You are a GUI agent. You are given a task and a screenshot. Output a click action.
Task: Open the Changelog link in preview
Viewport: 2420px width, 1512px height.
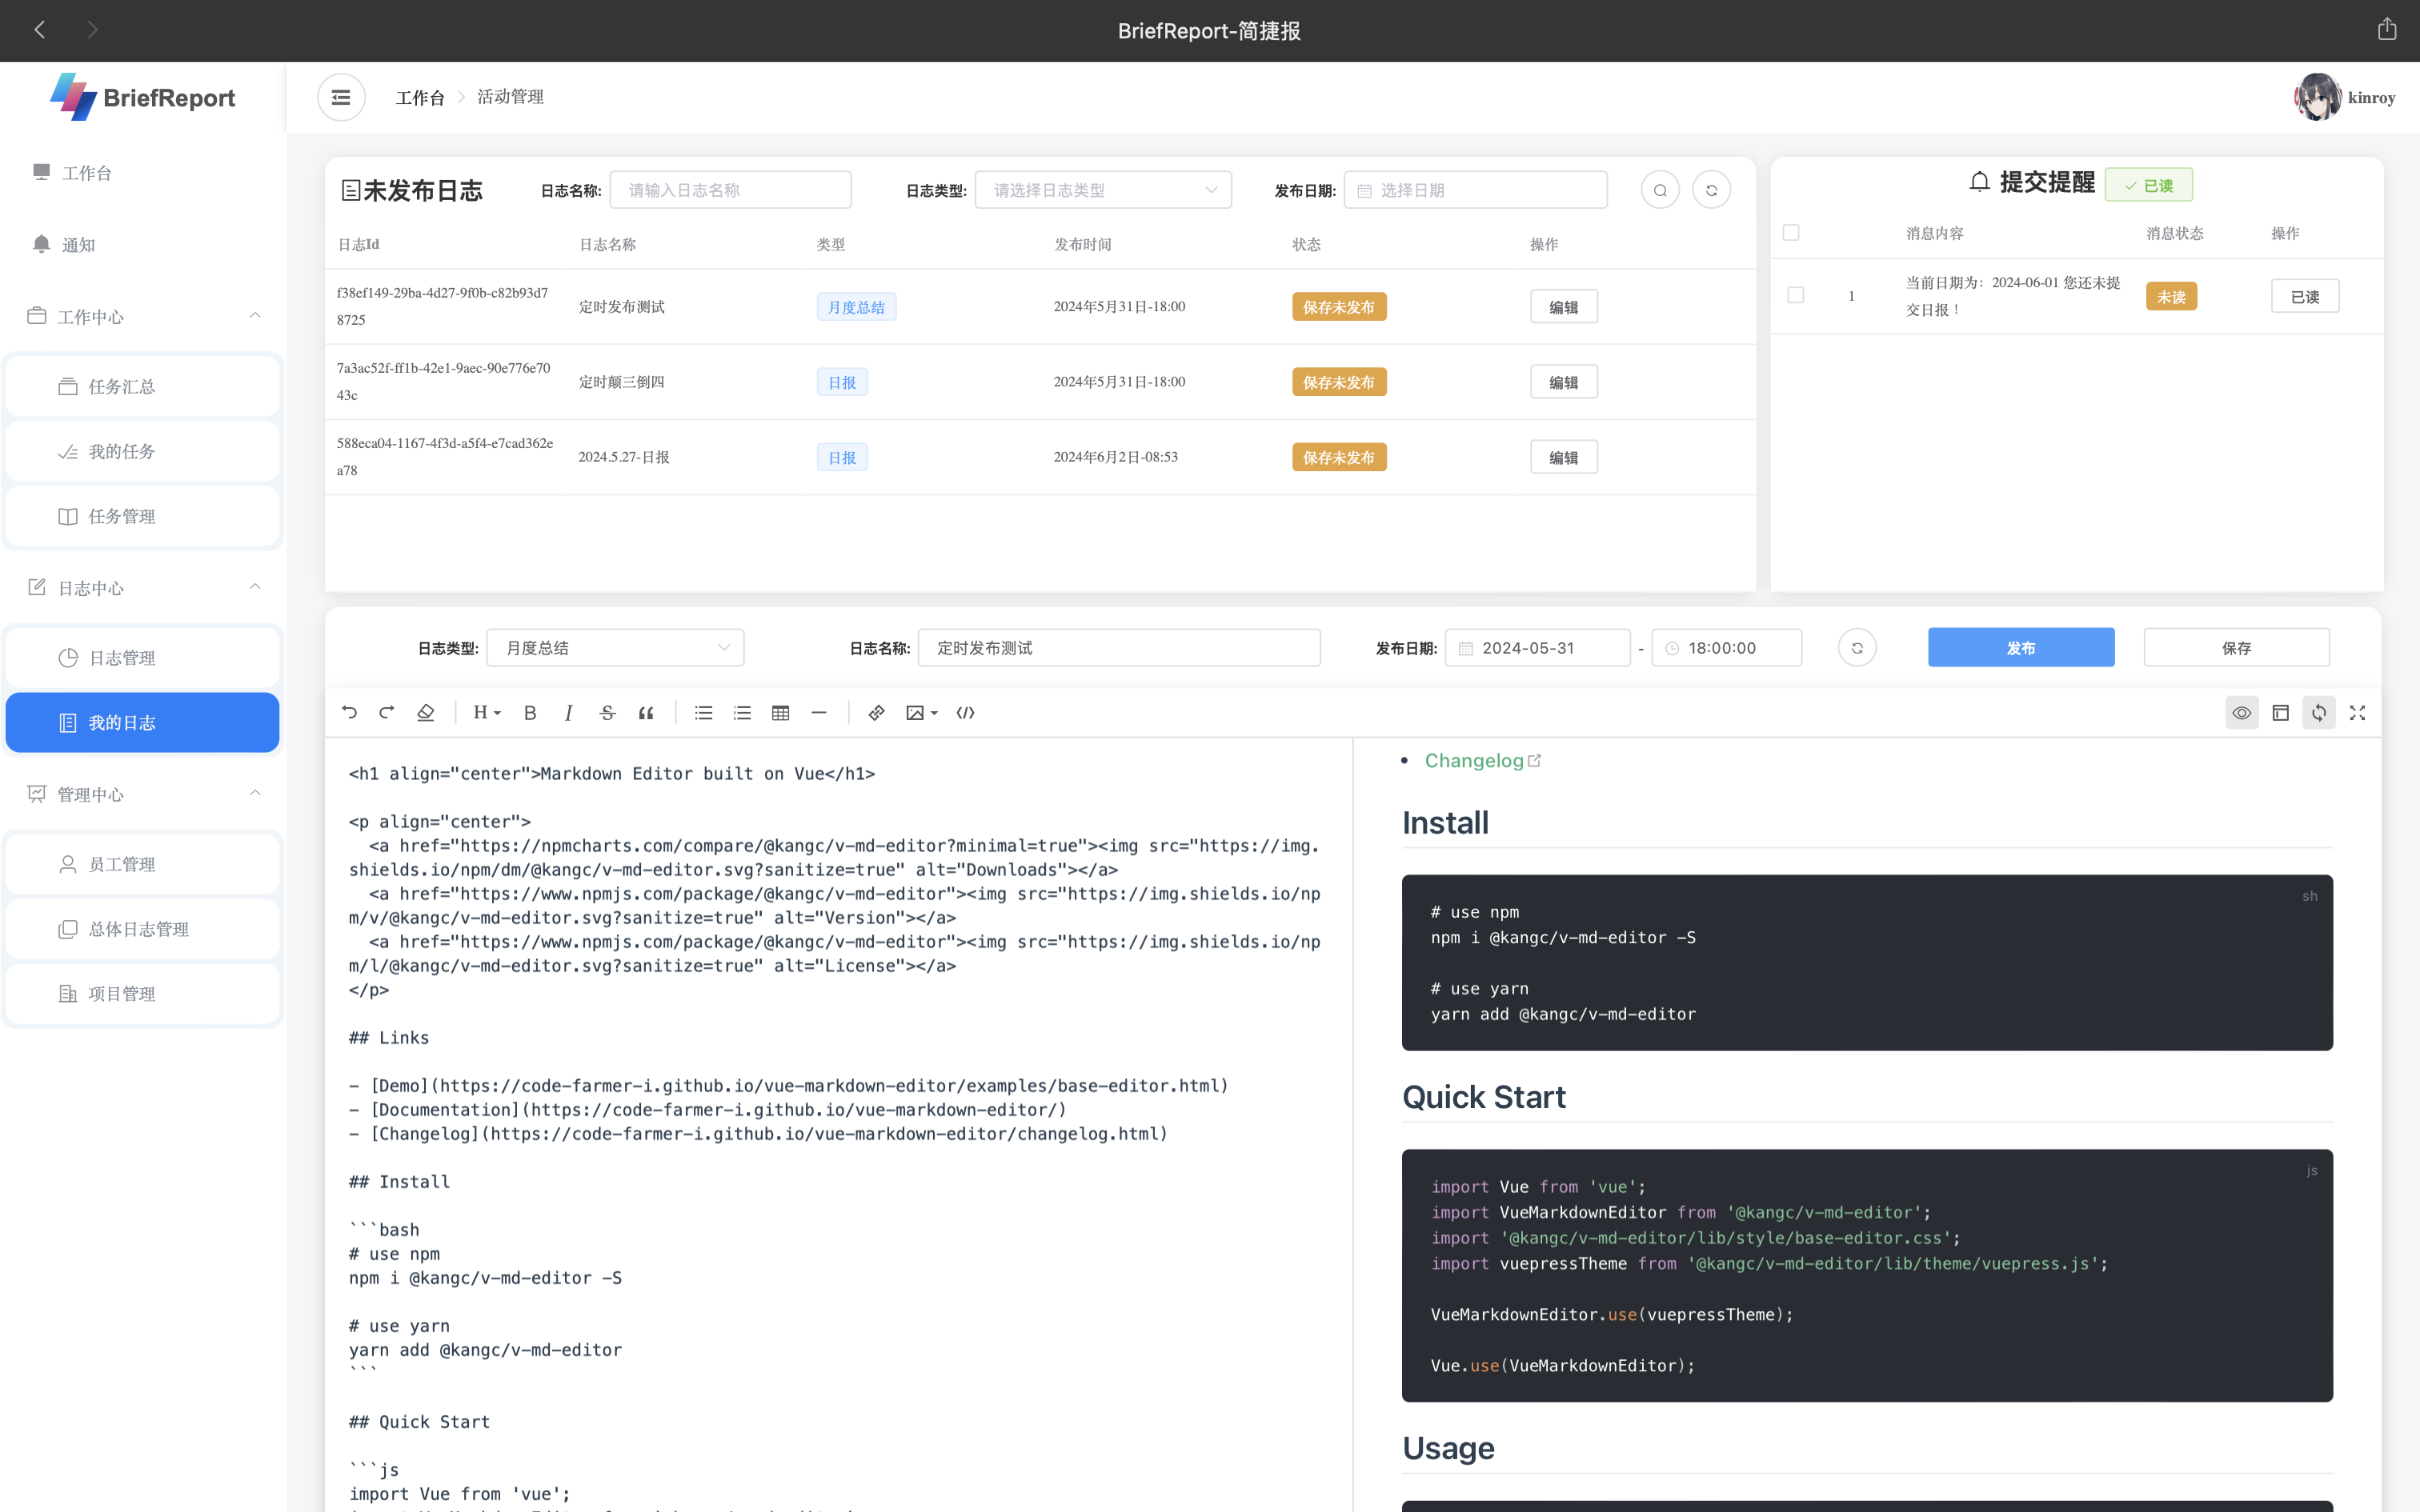tap(1482, 760)
